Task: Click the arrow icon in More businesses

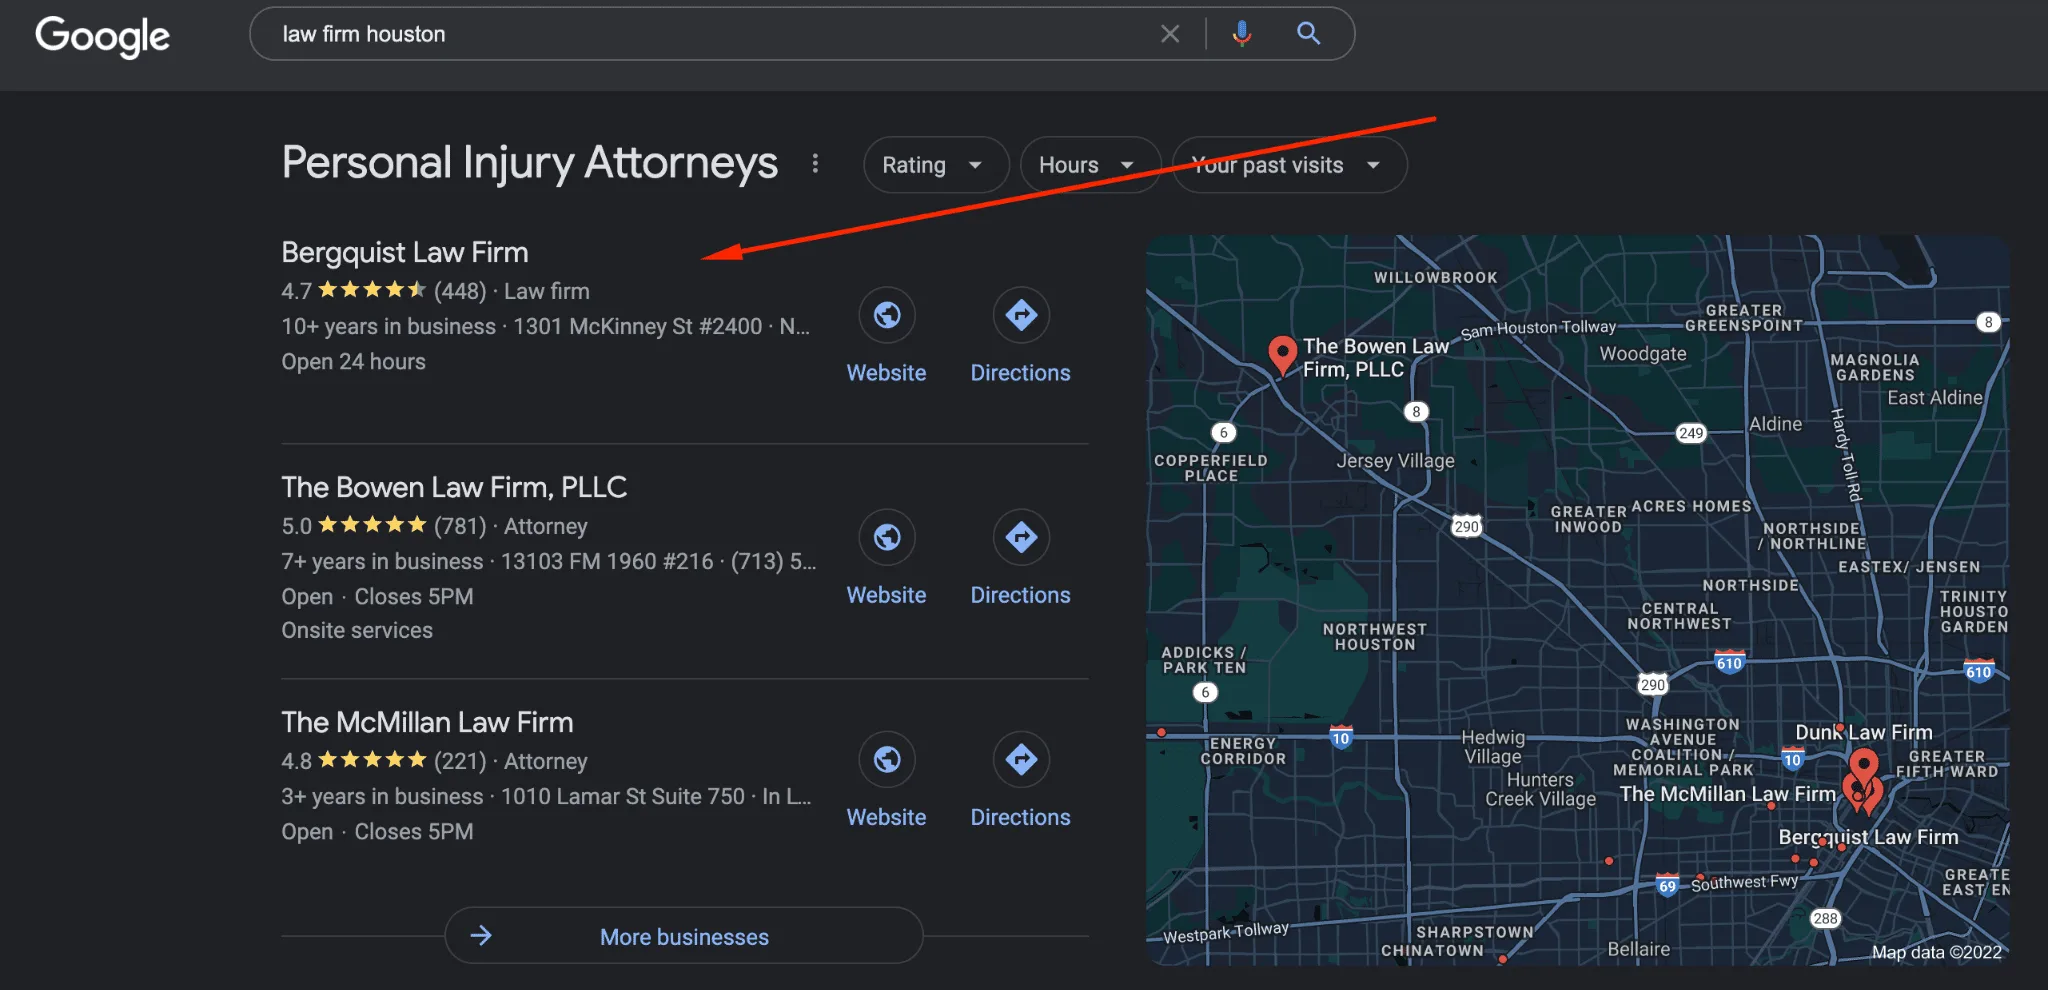Action: click(481, 936)
